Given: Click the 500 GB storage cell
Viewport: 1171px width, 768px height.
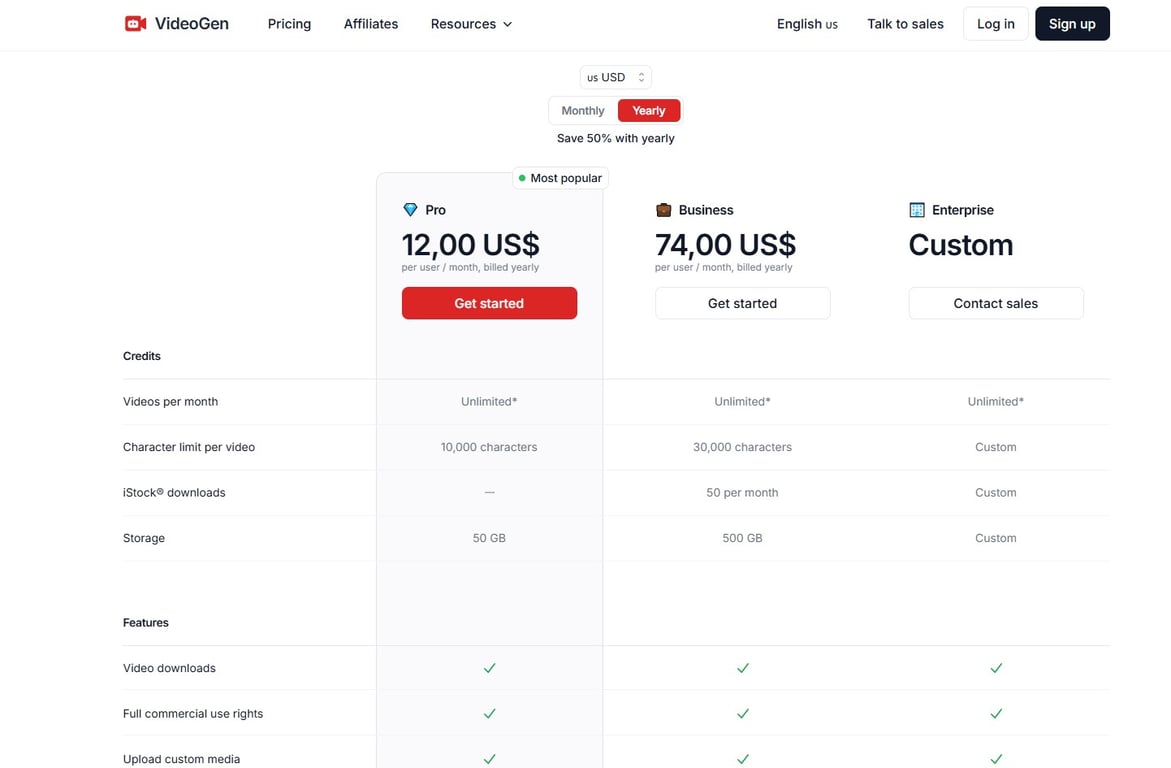Looking at the screenshot, I should point(742,538).
